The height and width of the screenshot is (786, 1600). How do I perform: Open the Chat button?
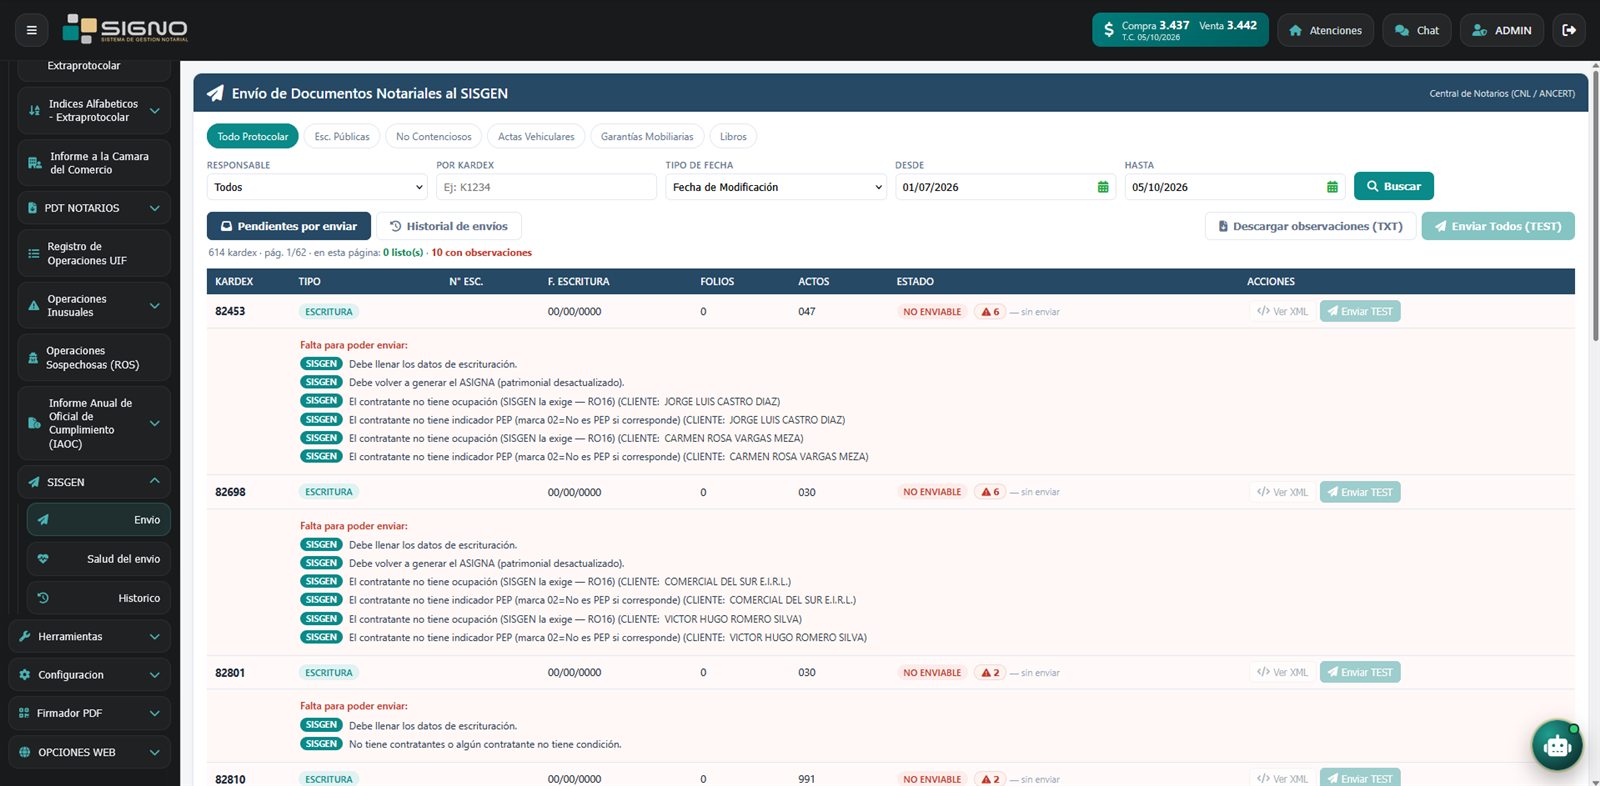[1417, 30]
